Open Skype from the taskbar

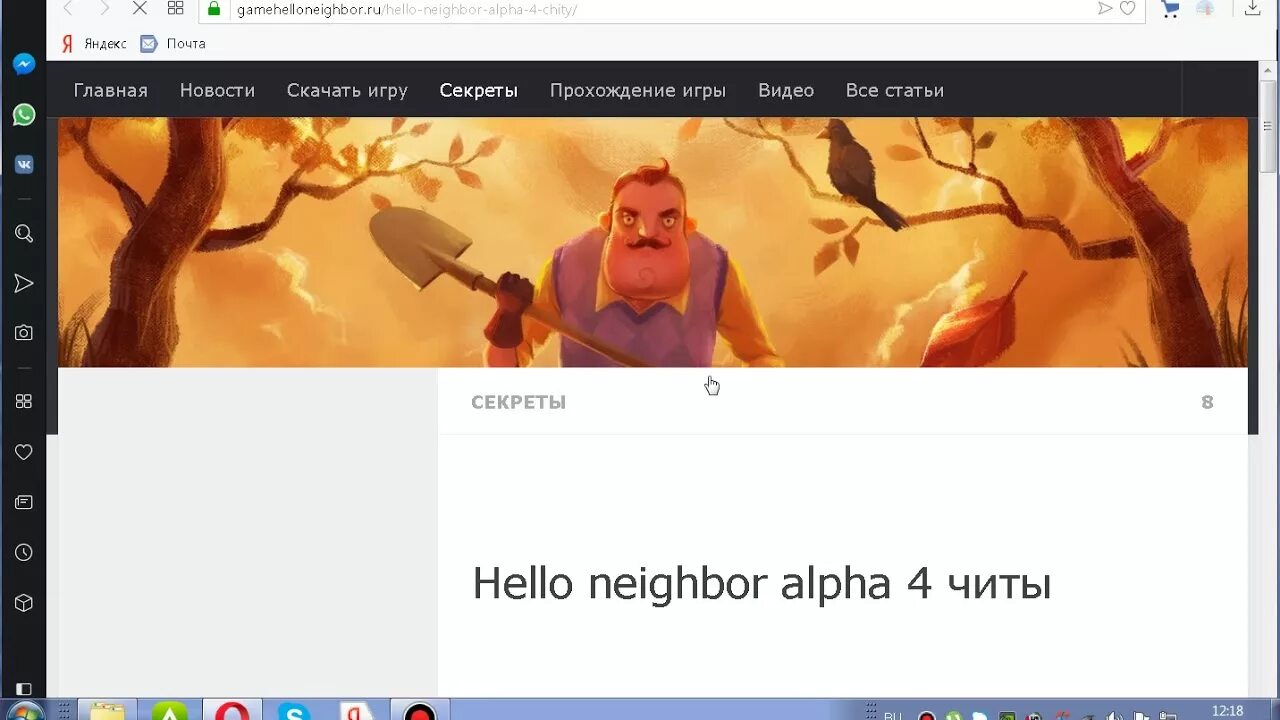coord(294,710)
